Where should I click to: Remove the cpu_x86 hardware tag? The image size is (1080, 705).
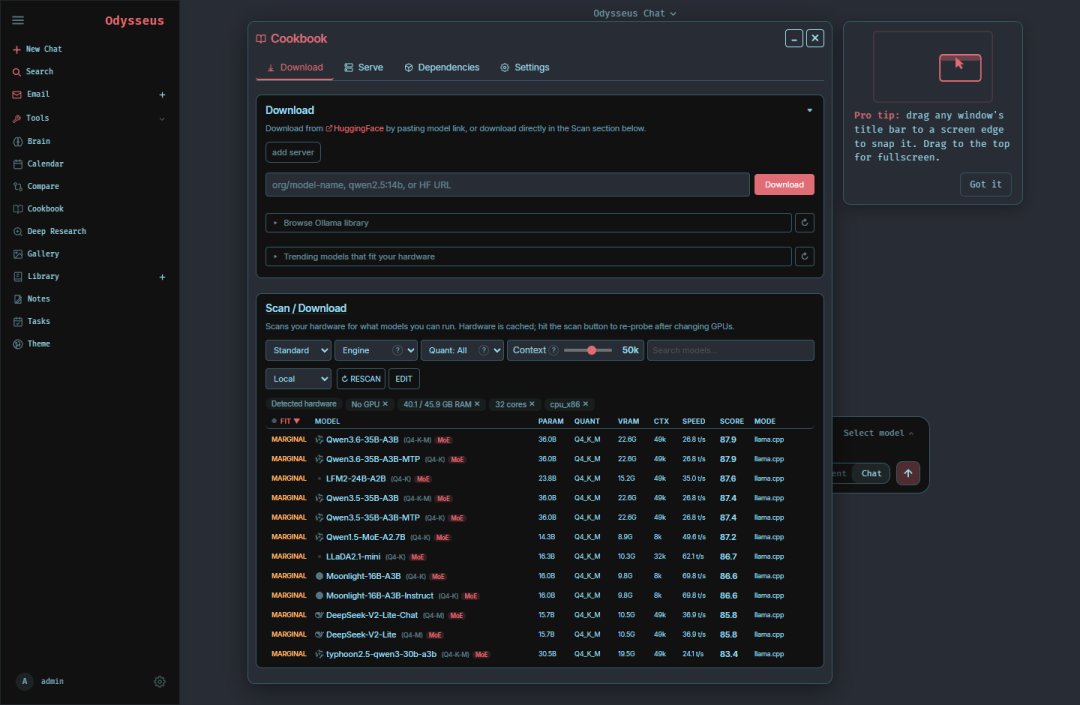coord(585,404)
